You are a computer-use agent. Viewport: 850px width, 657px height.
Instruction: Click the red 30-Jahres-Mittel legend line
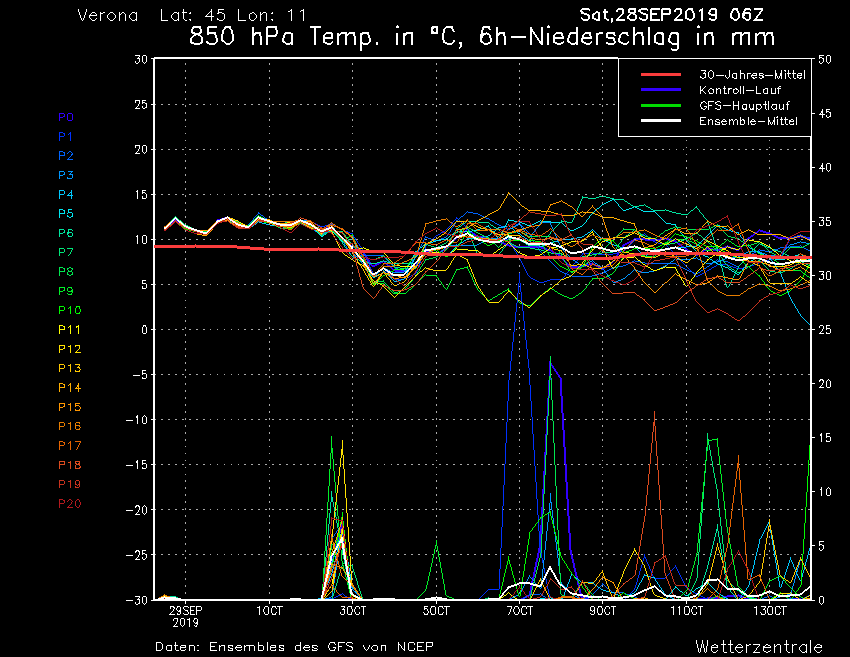[x=660, y=74]
